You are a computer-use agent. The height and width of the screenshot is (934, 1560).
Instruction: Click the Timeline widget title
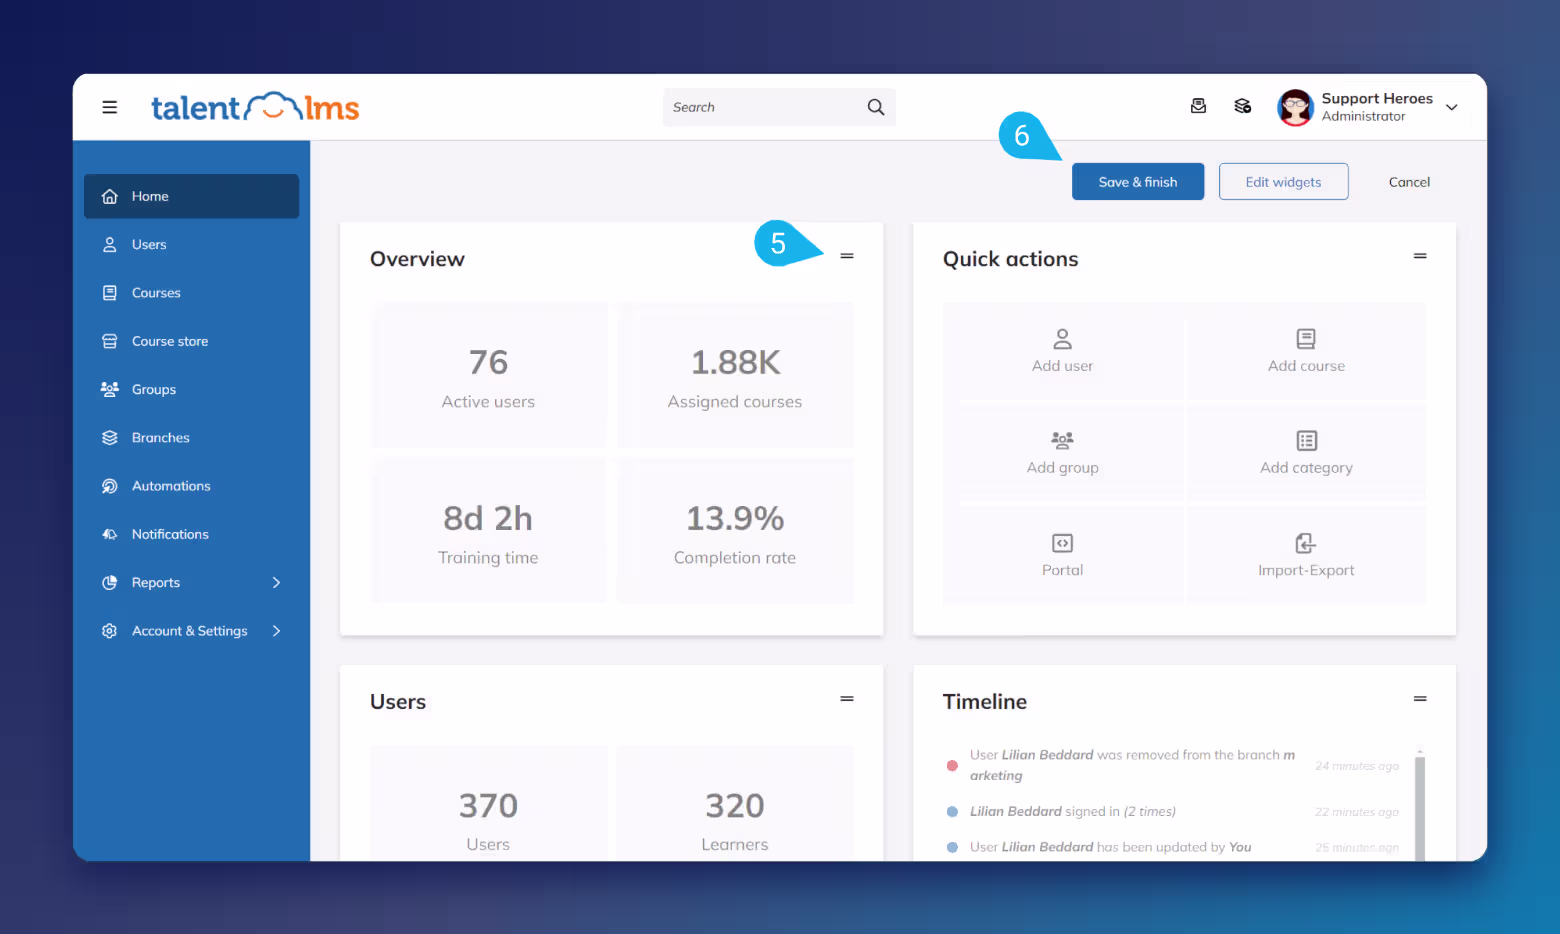click(x=985, y=702)
